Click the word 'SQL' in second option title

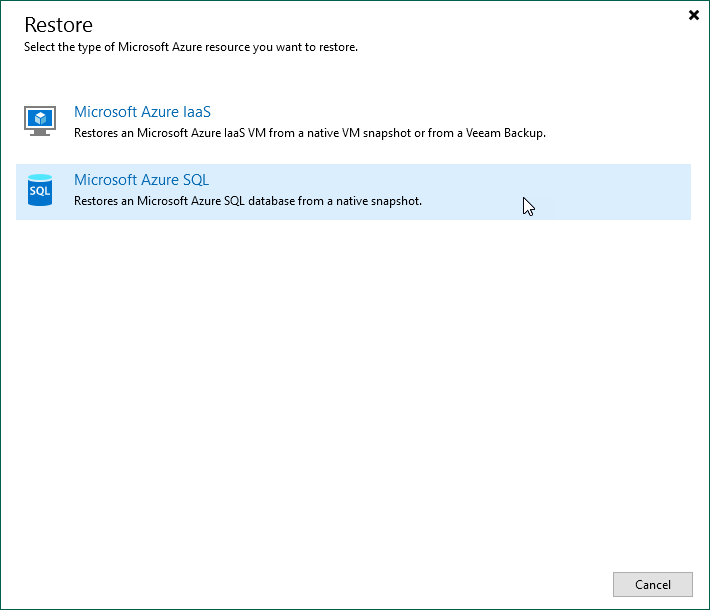point(193,180)
